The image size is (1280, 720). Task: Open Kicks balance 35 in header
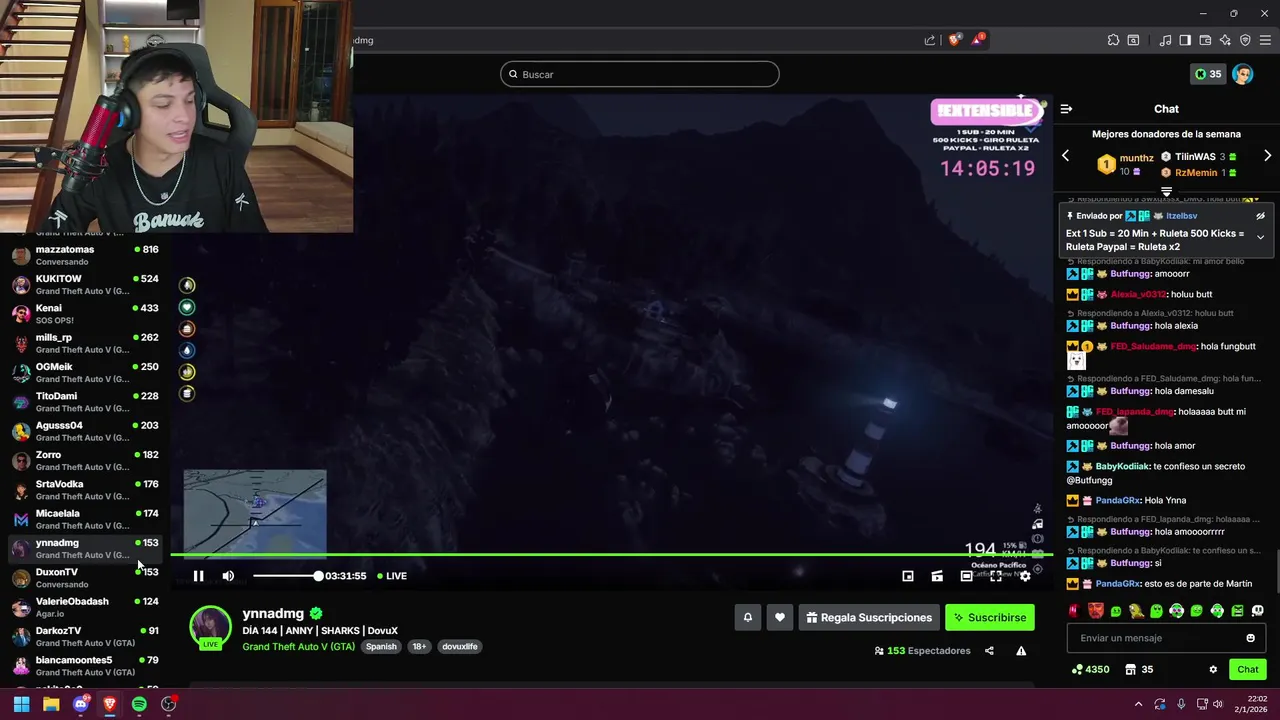(x=1208, y=74)
